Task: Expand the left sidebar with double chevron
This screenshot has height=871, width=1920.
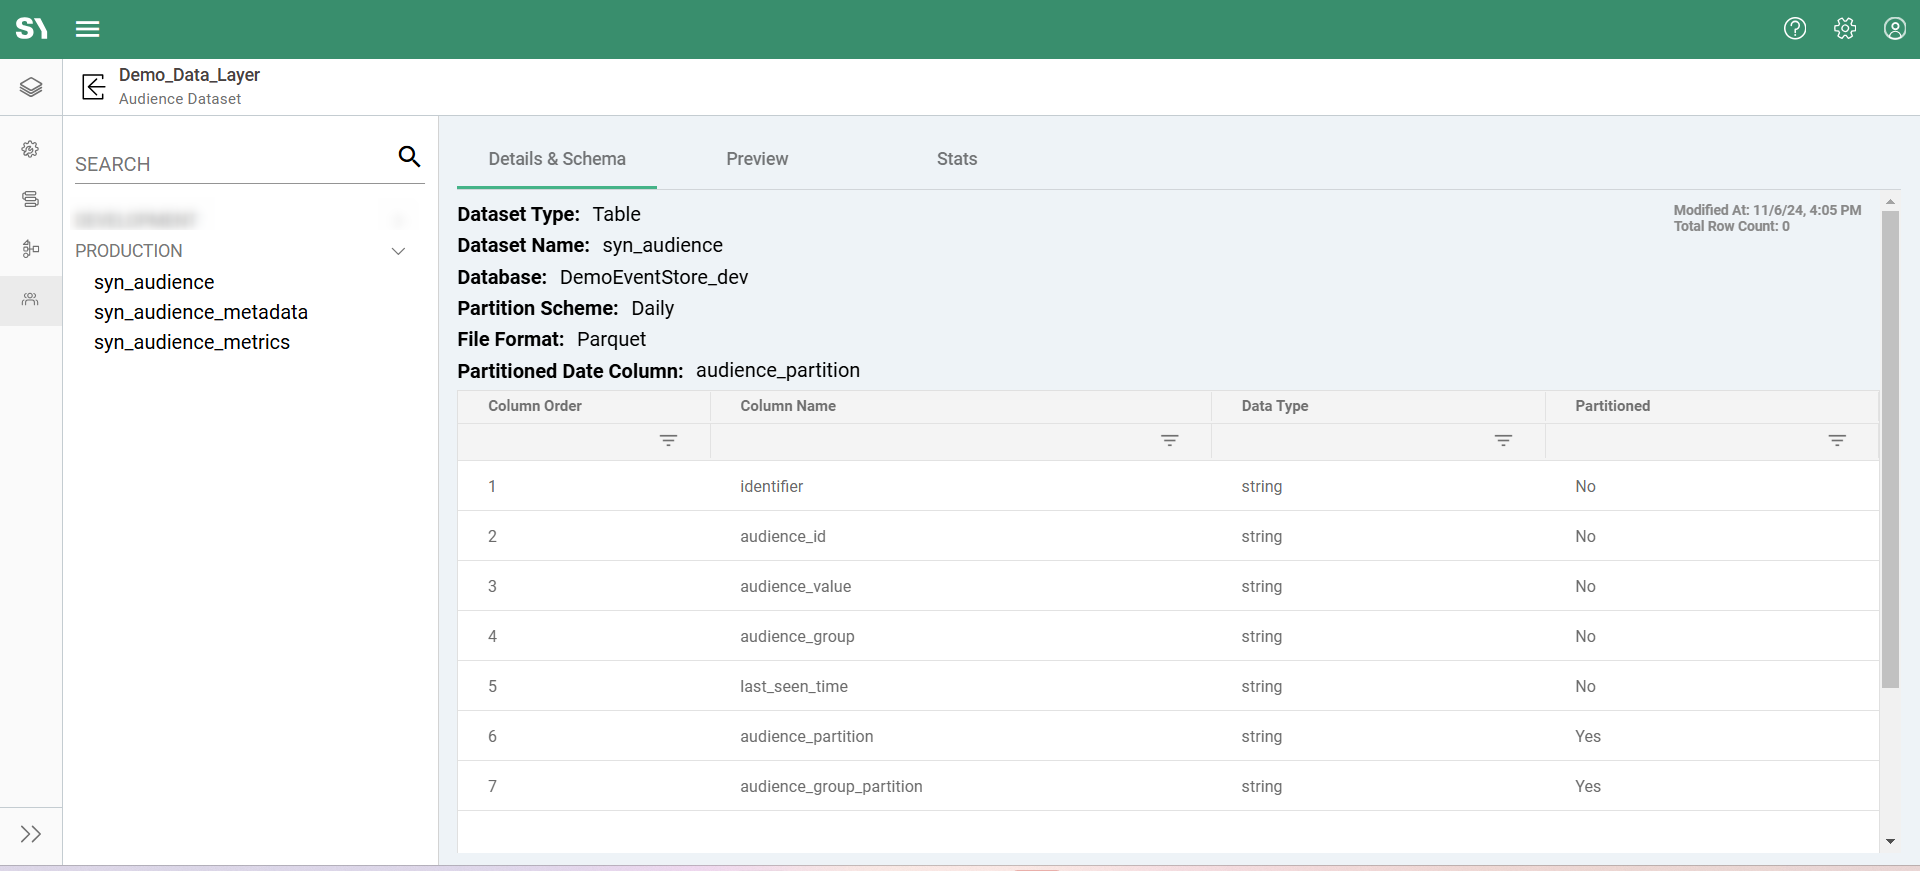Action: (31, 834)
